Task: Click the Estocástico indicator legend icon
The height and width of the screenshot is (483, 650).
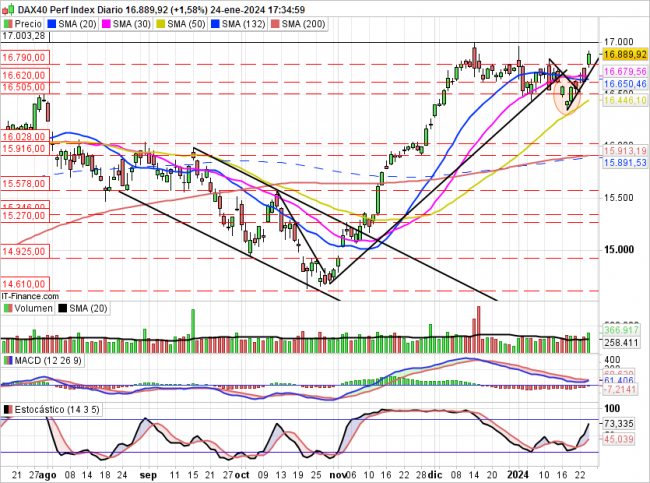Action: pyautogui.click(x=9, y=410)
